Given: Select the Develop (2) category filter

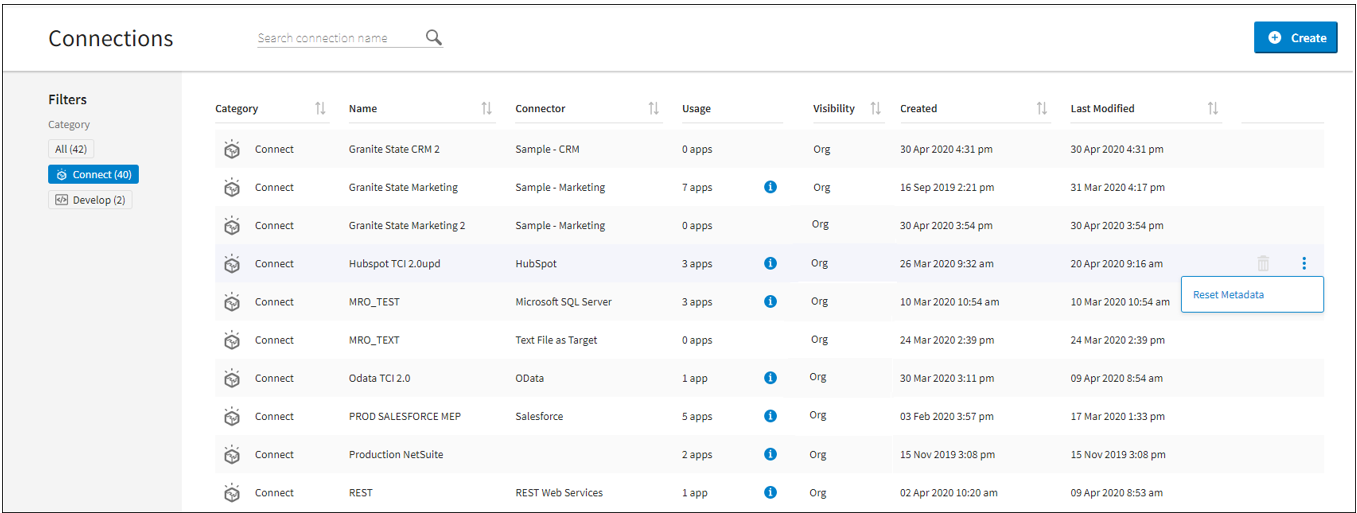Looking at the screenshot, I should click(x=90, y=200).
